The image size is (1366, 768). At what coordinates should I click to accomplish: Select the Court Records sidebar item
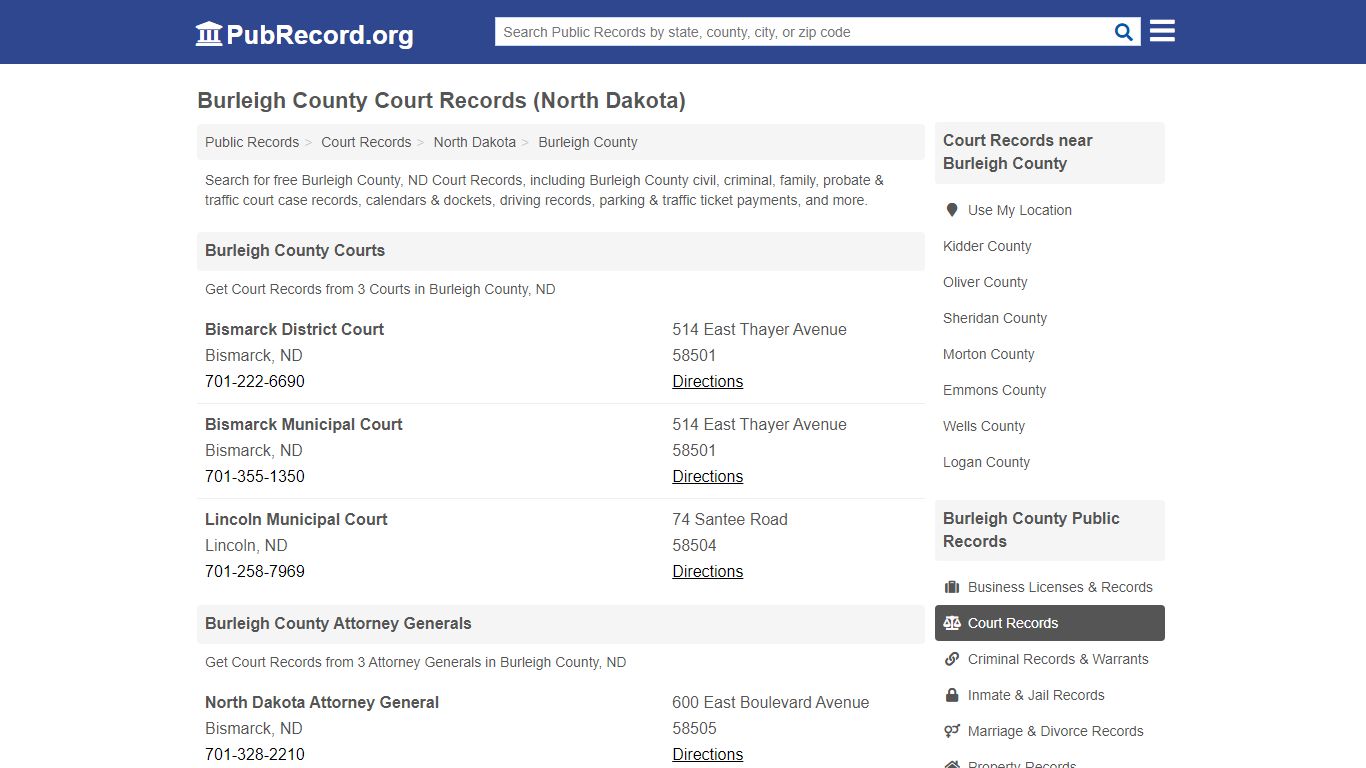tap(1050, 623)
